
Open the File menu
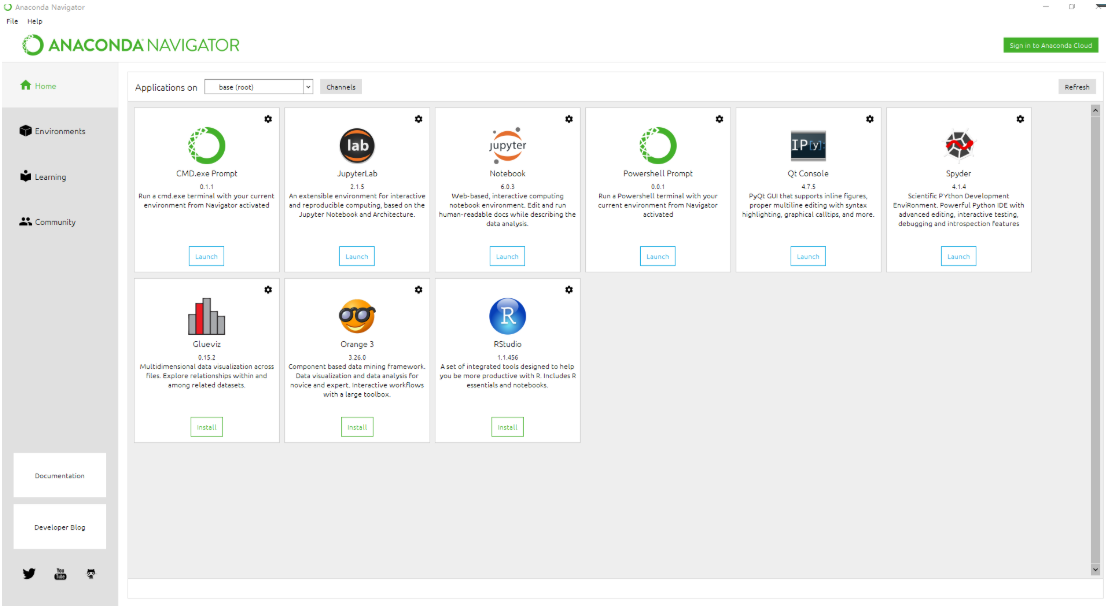click(x=13, y=21)
